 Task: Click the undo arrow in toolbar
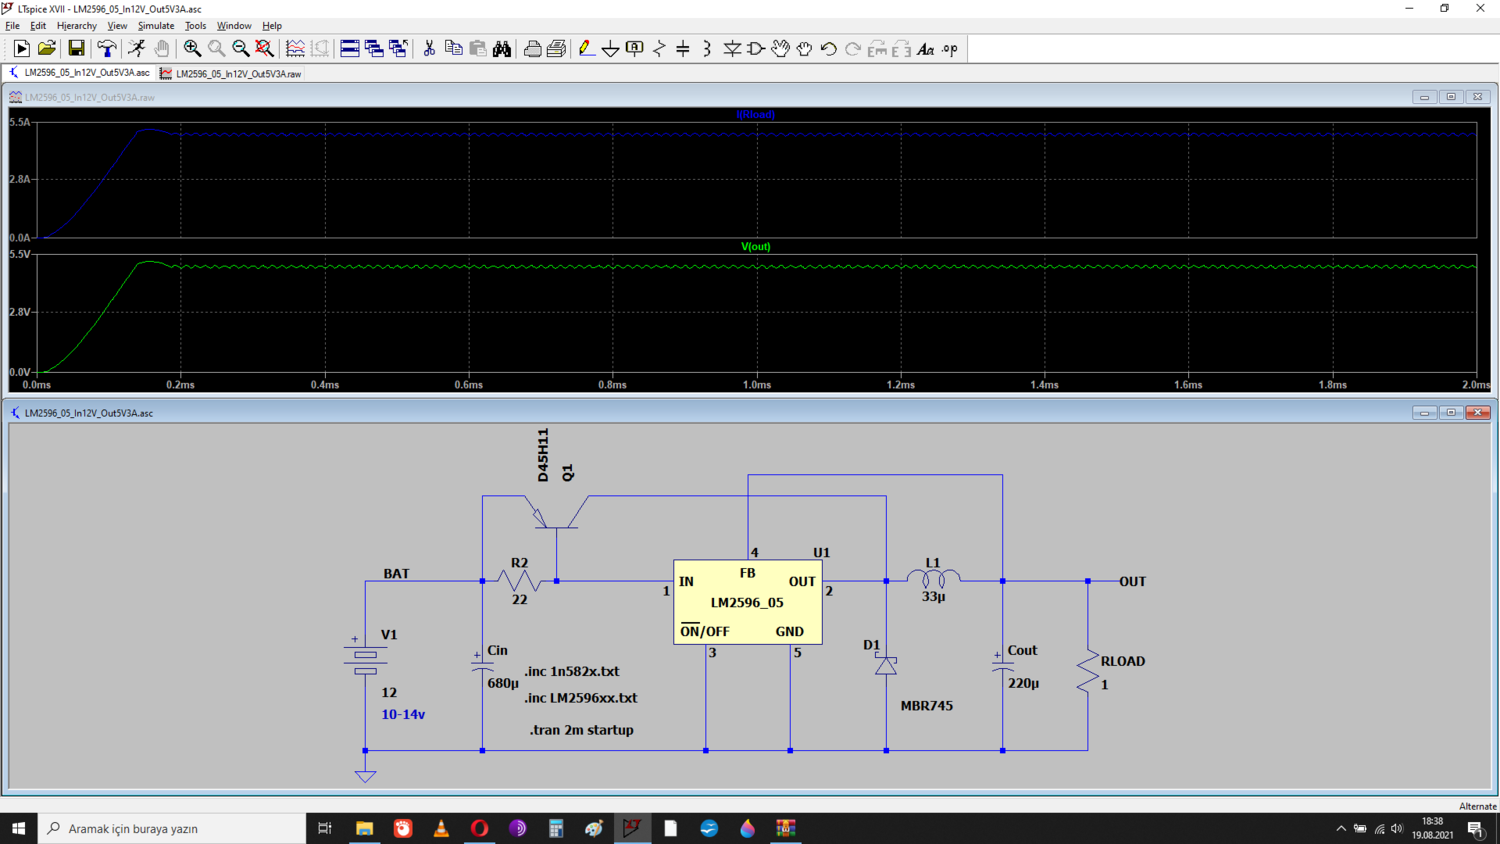pos(829,48)
